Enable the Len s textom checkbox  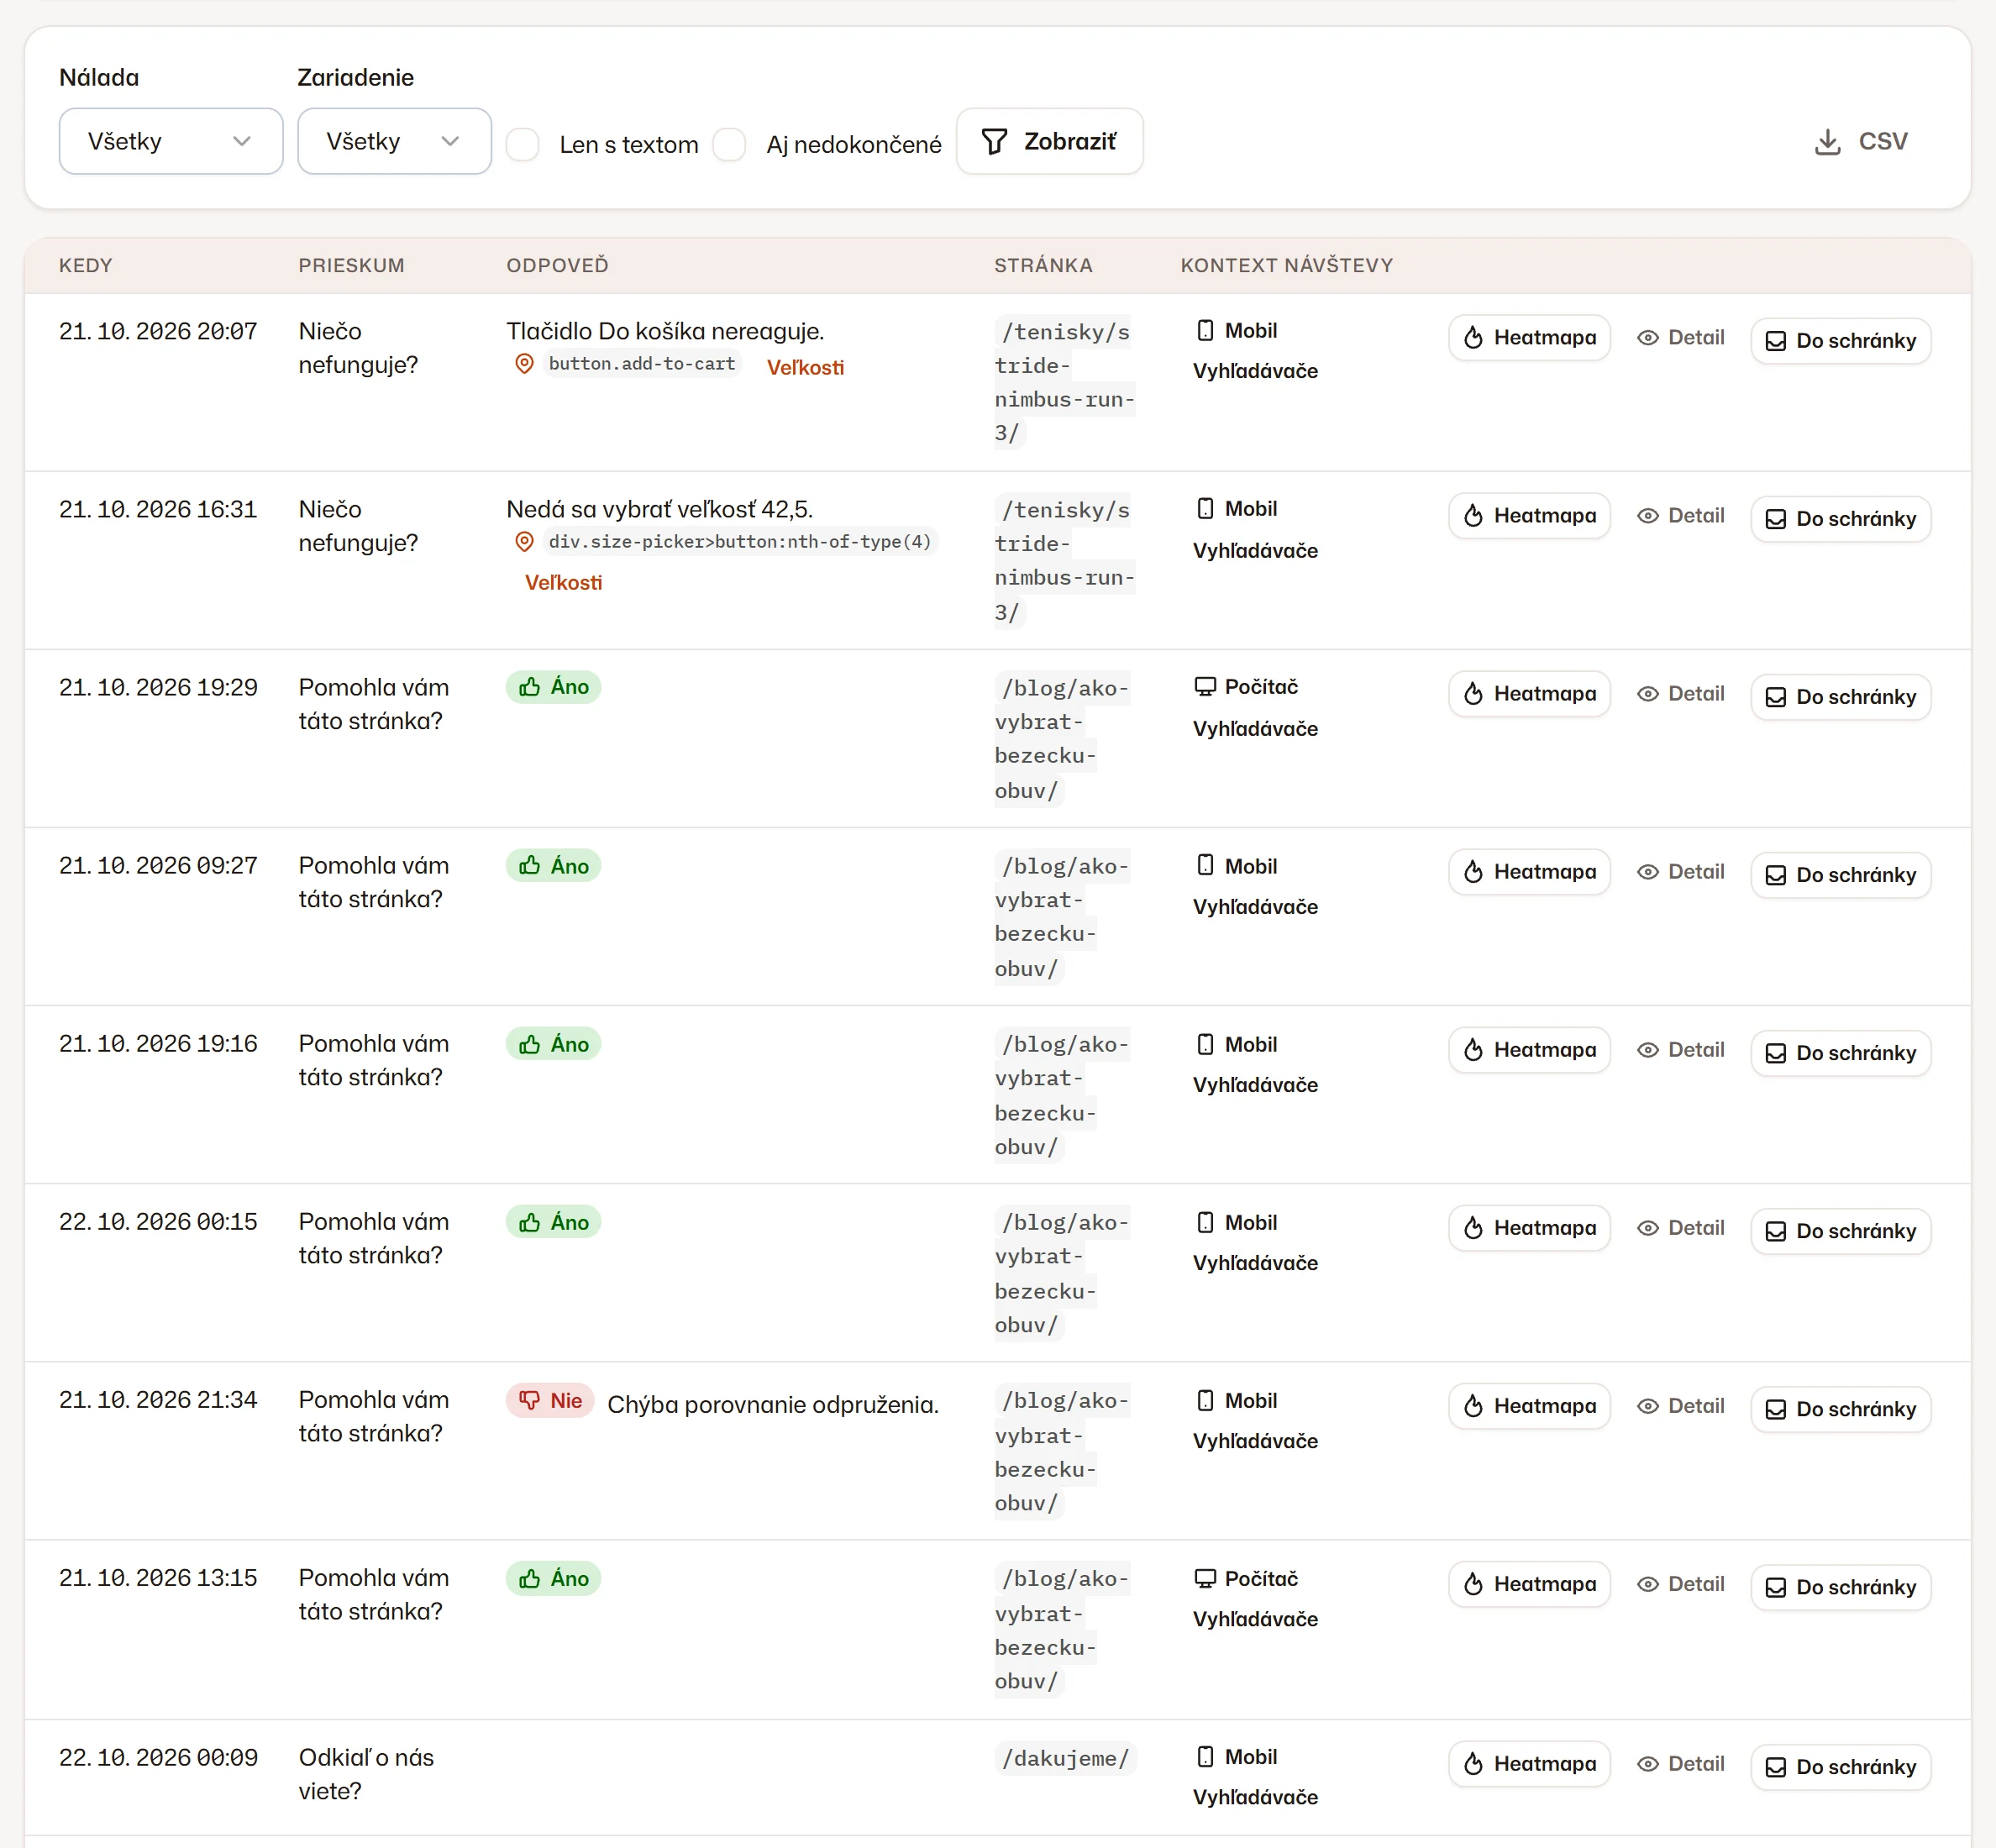coord(523,144)
